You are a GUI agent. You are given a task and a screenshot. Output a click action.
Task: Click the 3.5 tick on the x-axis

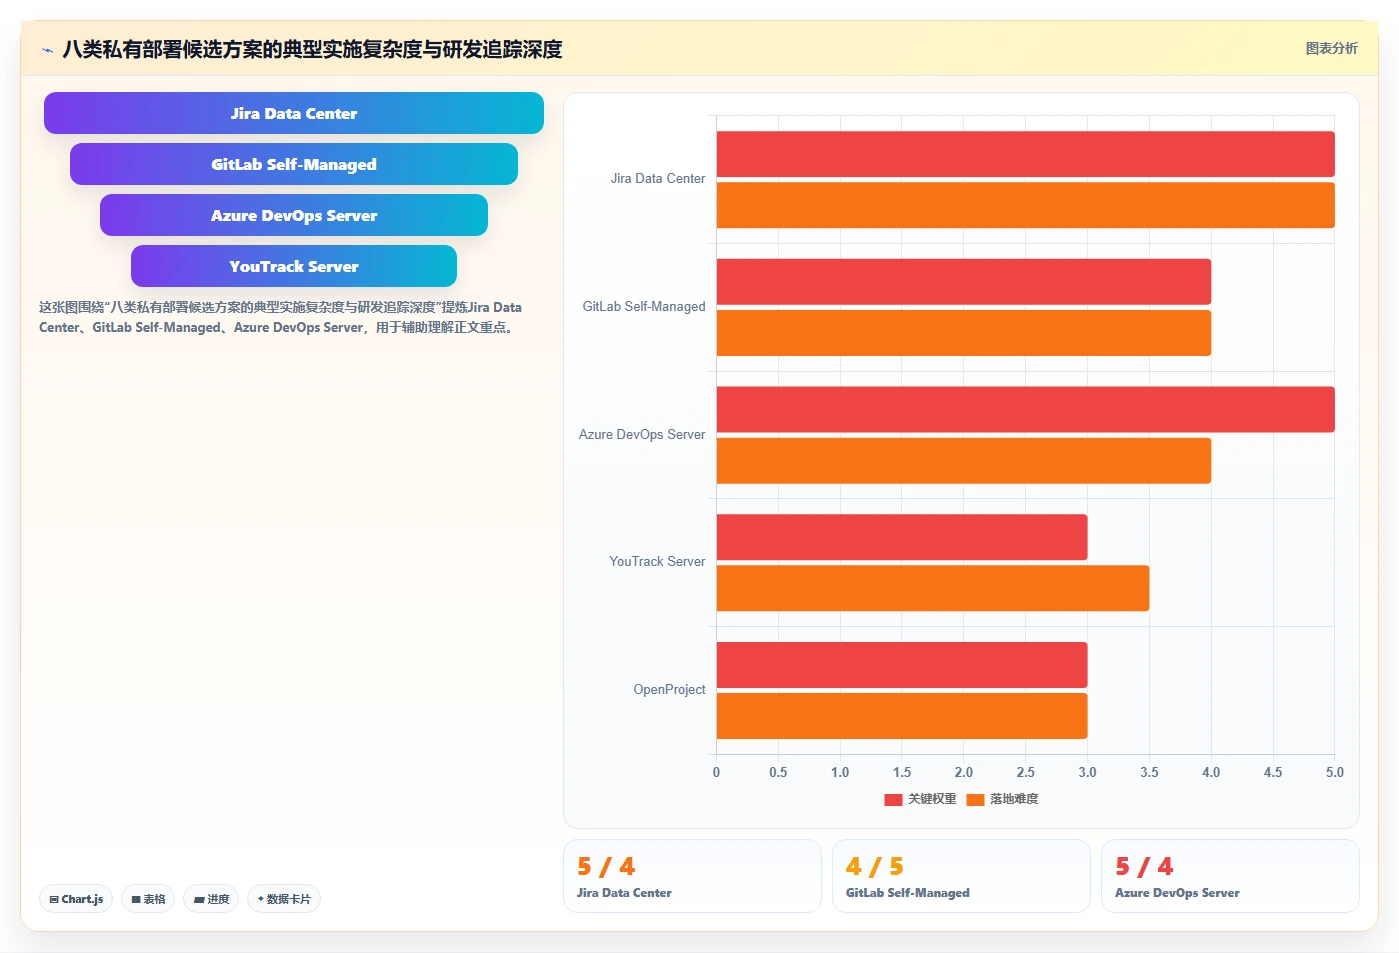click(x=1149, y=772)
